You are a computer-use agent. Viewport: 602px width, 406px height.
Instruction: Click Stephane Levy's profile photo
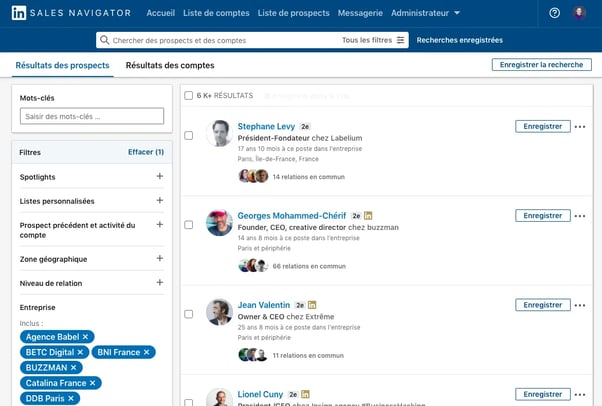[219, 133]
